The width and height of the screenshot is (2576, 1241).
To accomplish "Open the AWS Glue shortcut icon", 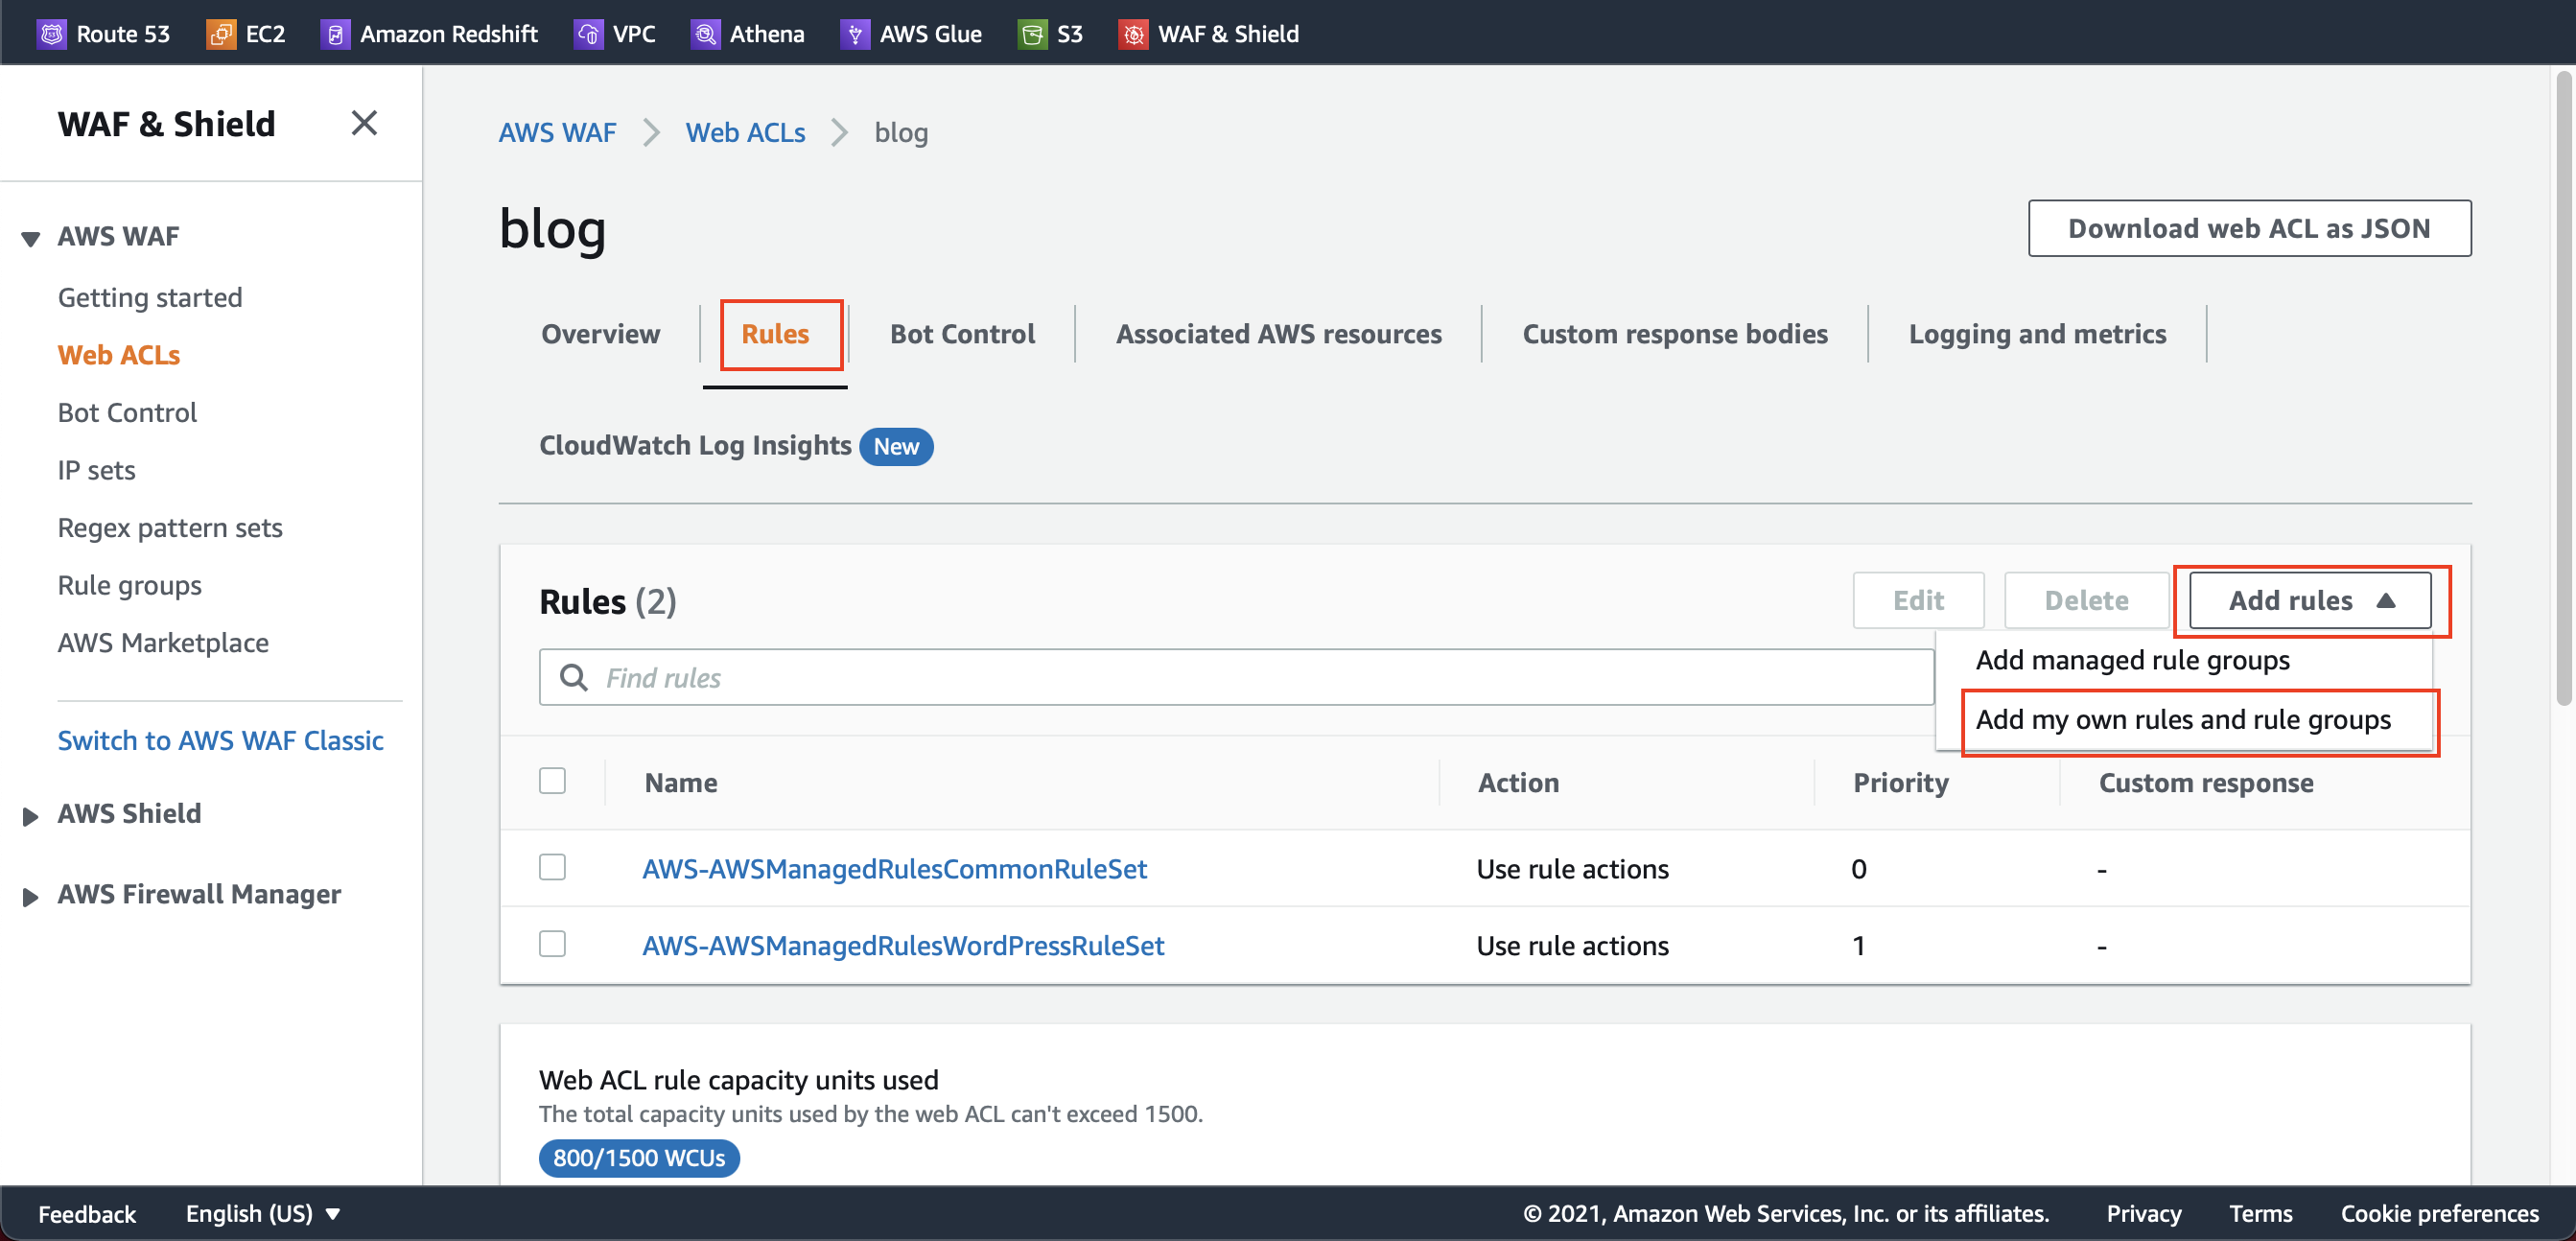I will click(x=854, y=34).
